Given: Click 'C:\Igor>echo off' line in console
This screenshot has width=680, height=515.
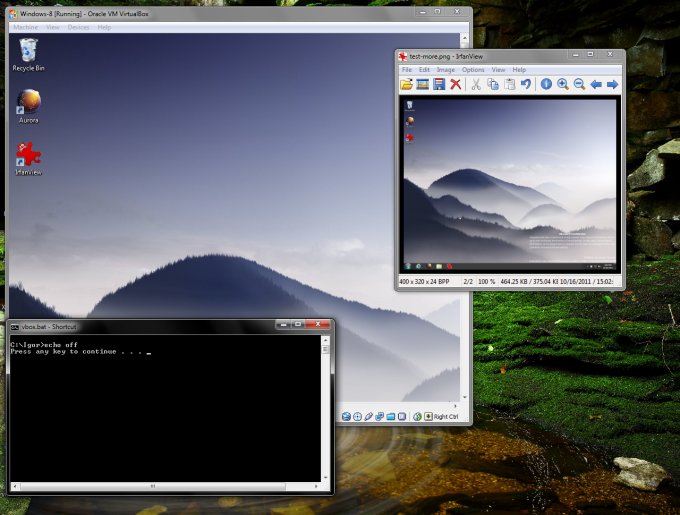Looking at the screenshot, I should point(44,345).
